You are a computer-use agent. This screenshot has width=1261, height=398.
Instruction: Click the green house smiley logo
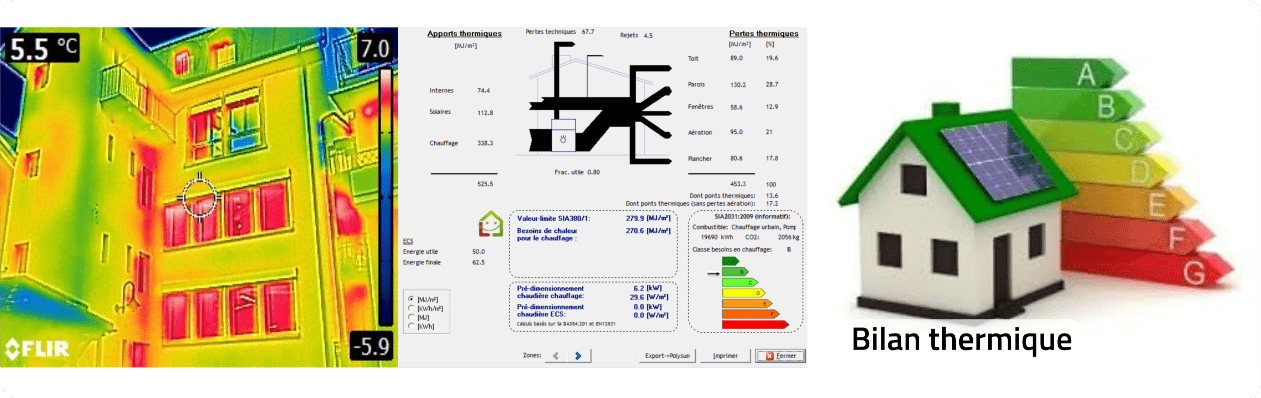pyautogui.click(x=491, y=222)
